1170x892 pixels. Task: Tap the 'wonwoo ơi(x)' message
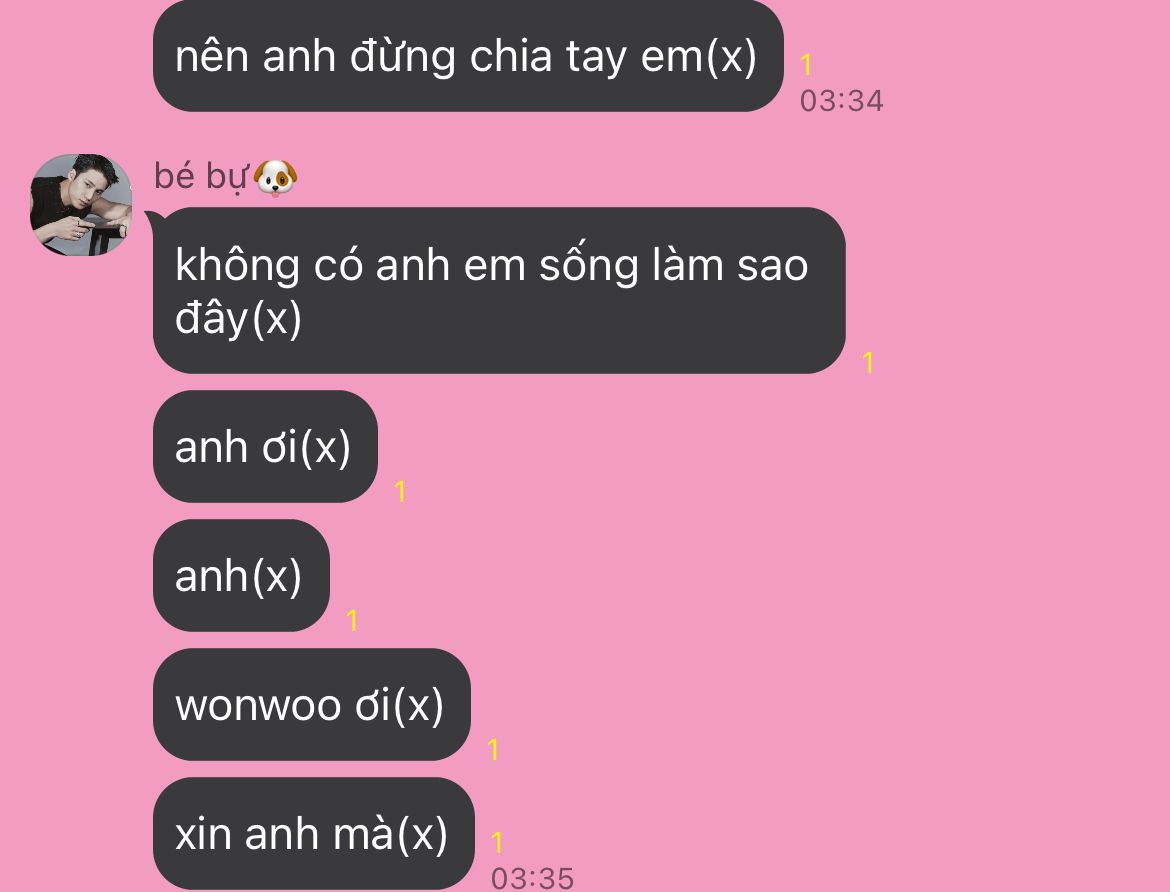(312, 705)
